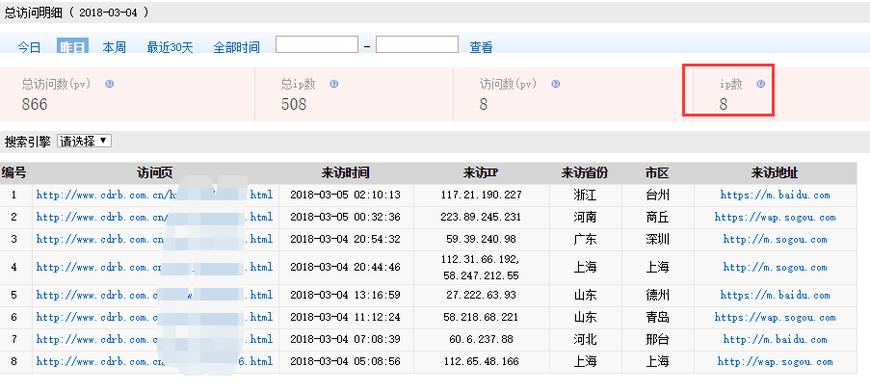
Task: Click the 深圳 city cell
Action: (657, 240)
